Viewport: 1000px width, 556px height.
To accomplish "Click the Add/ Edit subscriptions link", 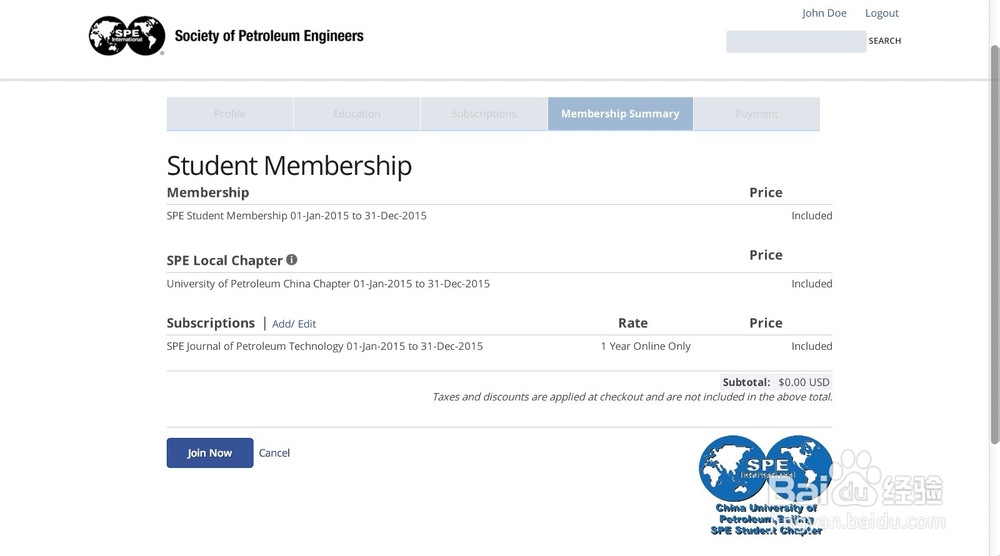I will point(294,324).
